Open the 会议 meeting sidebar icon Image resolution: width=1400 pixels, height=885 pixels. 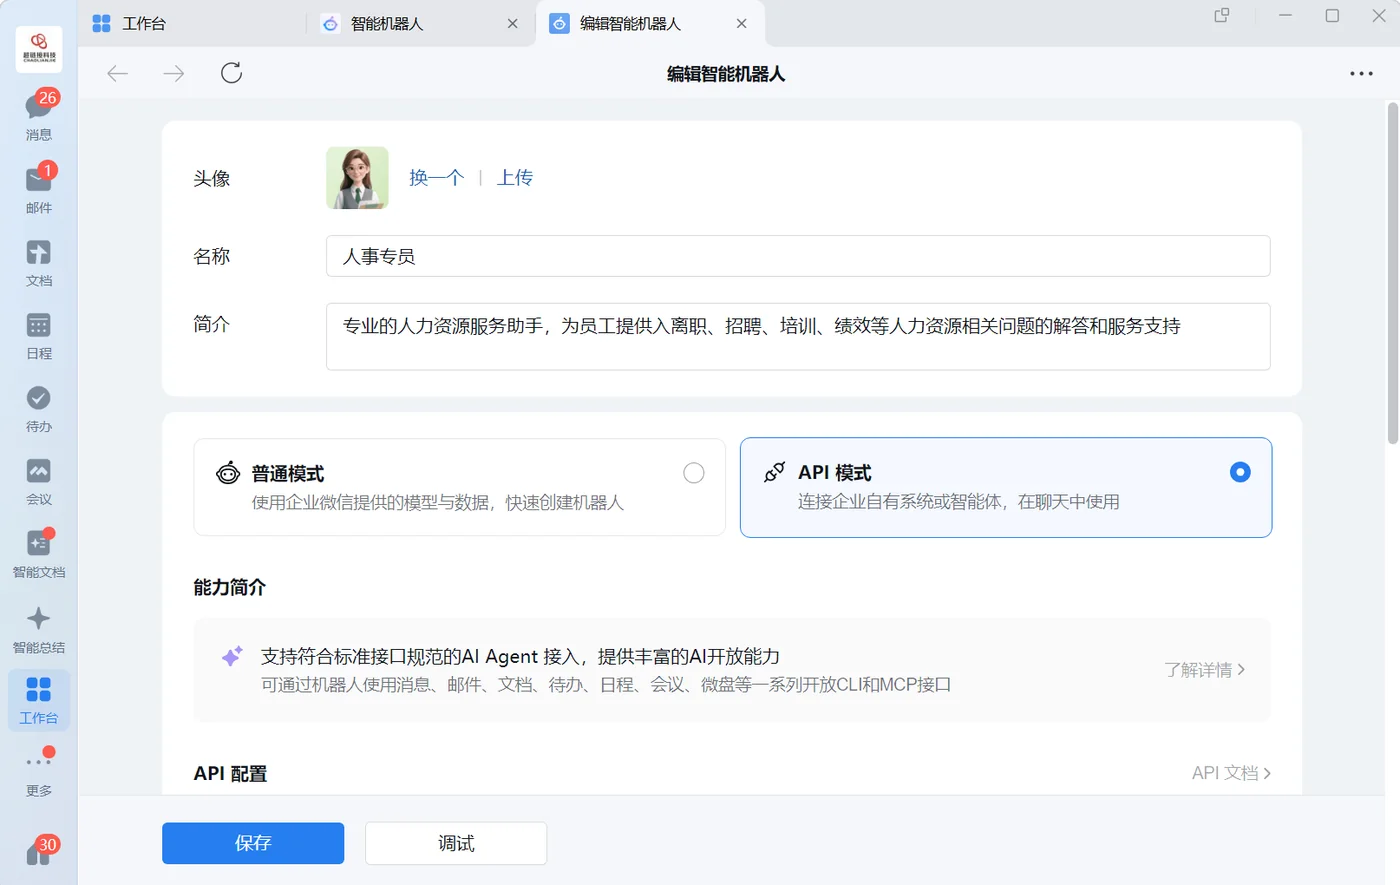click(x=39, y=481)
